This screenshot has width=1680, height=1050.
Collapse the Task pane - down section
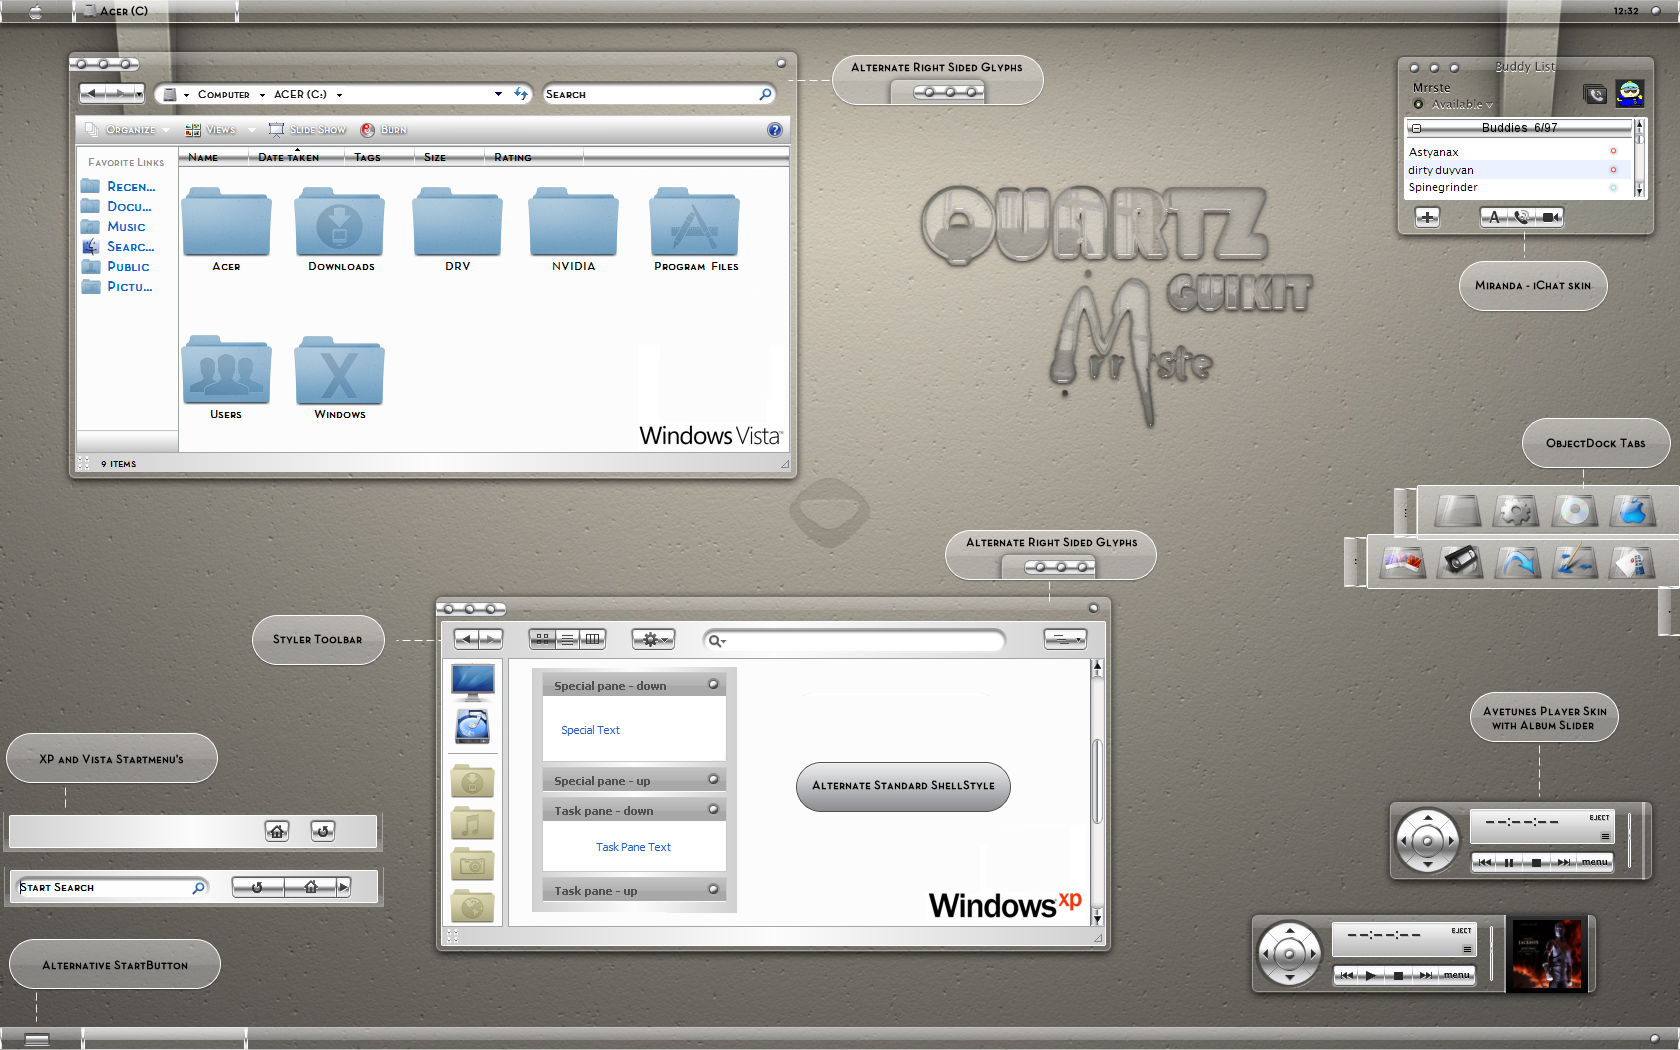tap(713, 810)
